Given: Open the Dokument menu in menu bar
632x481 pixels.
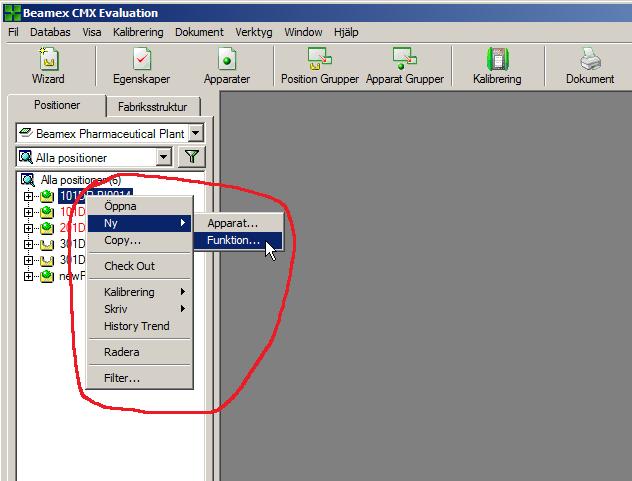Looking at the screenshot, I should click(x=199, y=32).
